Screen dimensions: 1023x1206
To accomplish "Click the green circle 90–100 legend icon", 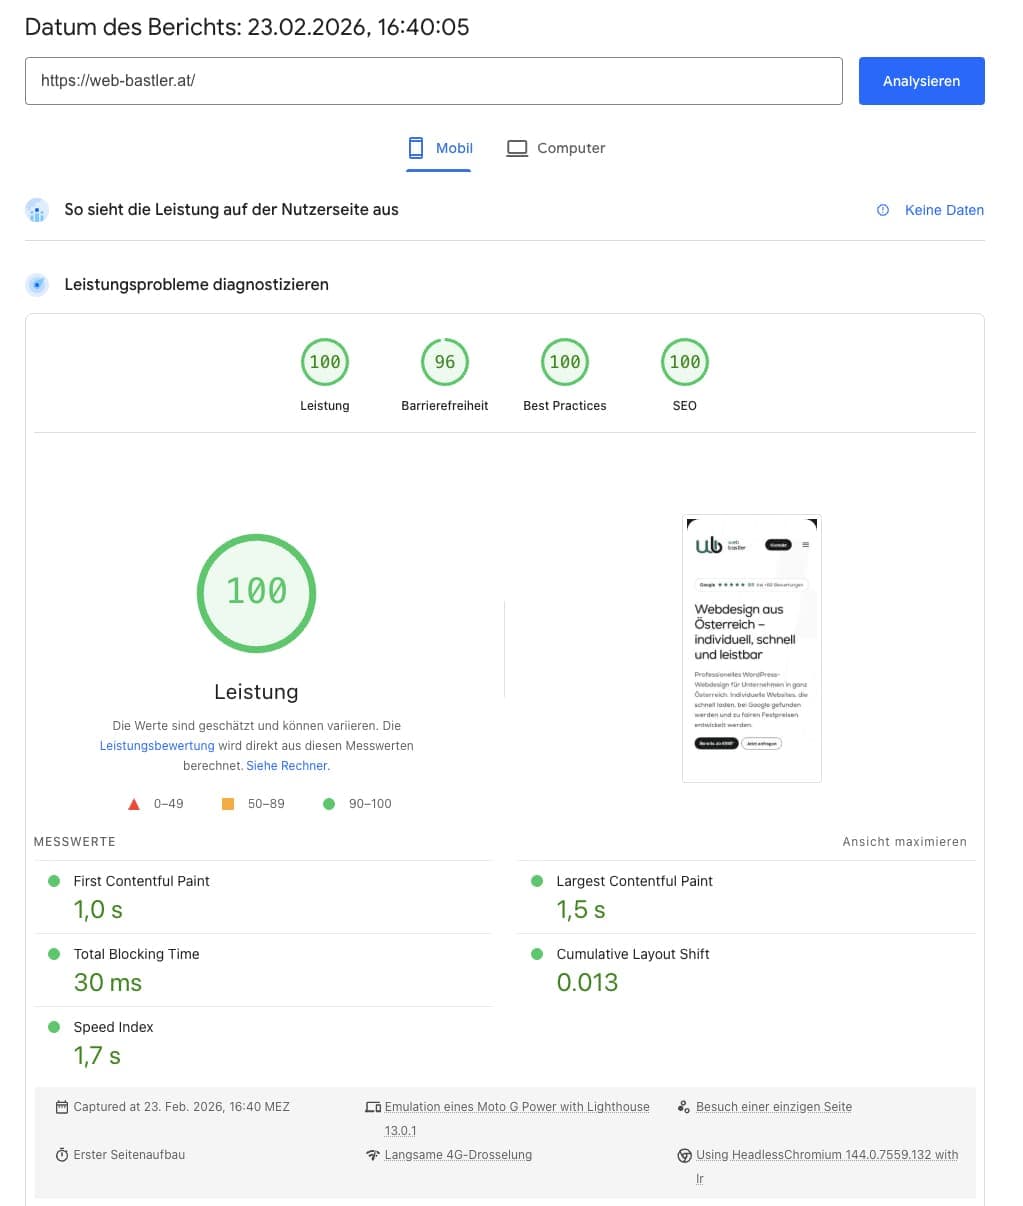I will click(329, 804).
